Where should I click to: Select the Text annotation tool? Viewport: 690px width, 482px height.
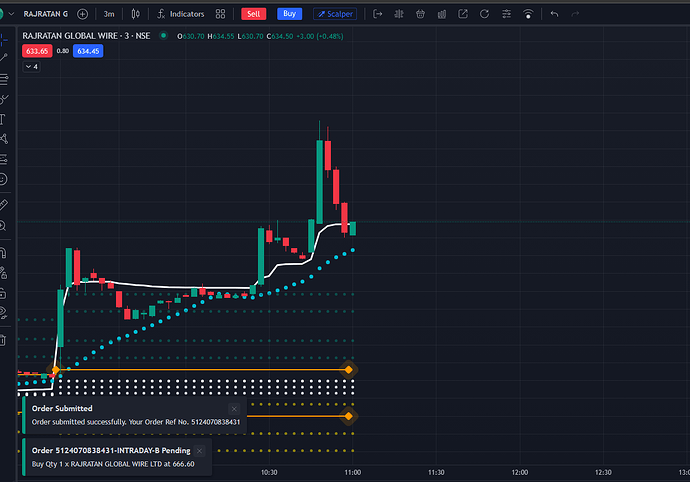[3, 119]
